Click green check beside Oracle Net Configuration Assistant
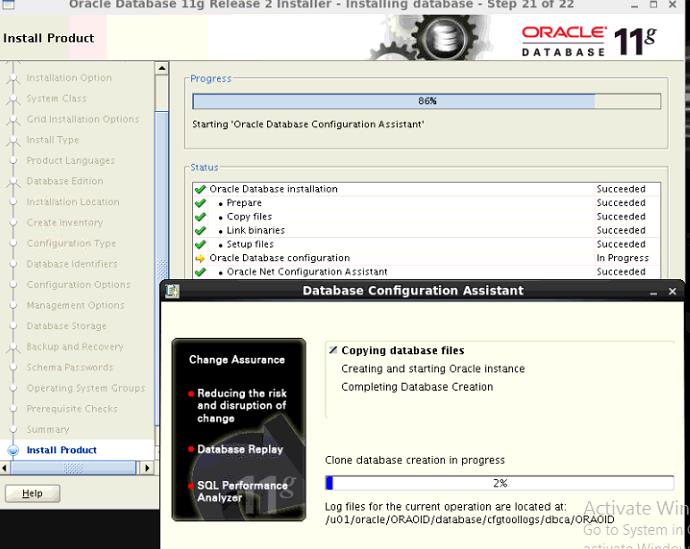The image size is (690, 549). coord(200,272)
